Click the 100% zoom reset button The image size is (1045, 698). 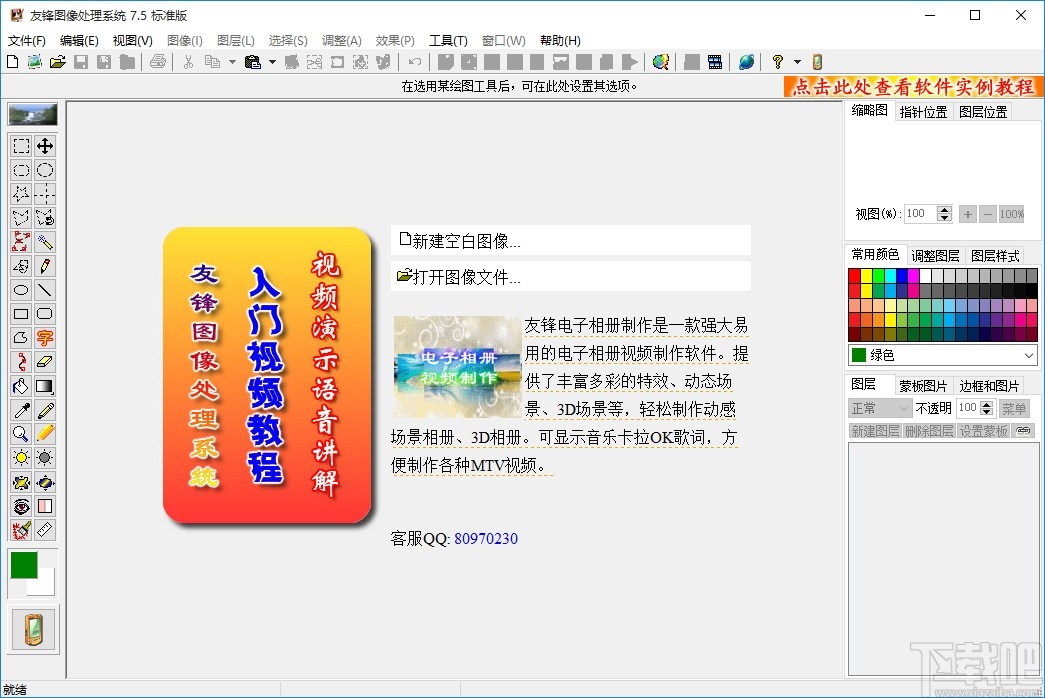[1012, 214]
